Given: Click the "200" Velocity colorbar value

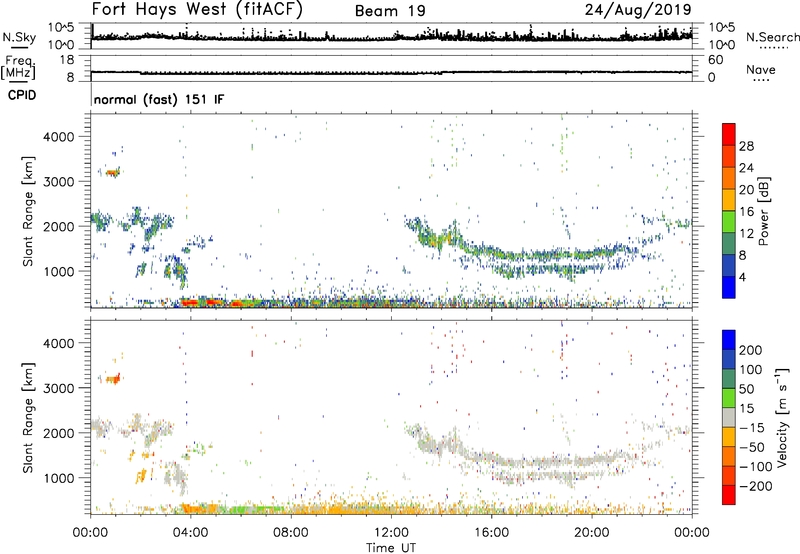Looking at the screenshot, I should [x=751, y=350].
